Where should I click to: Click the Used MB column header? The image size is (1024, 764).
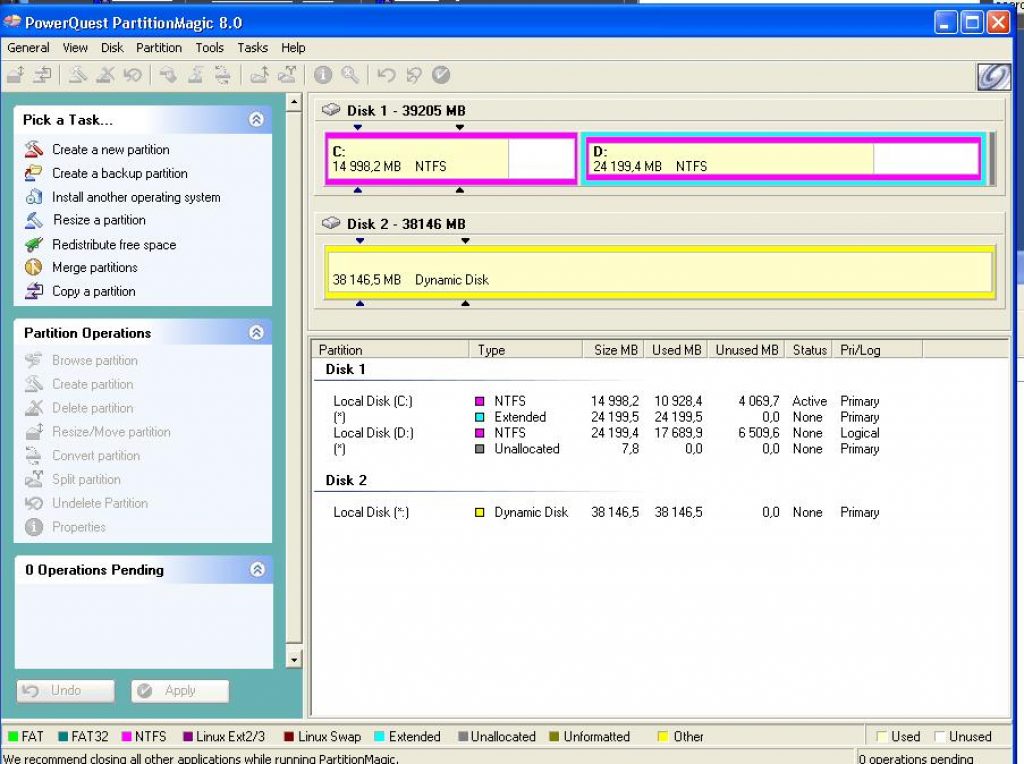(x=677, y=350)
